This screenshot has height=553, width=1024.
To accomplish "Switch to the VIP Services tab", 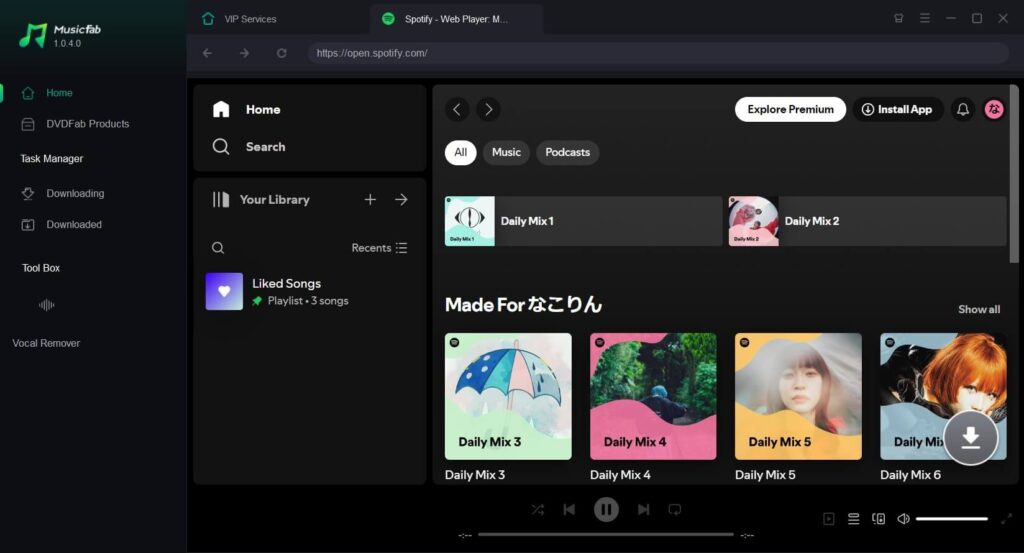I will click(239, 19).
